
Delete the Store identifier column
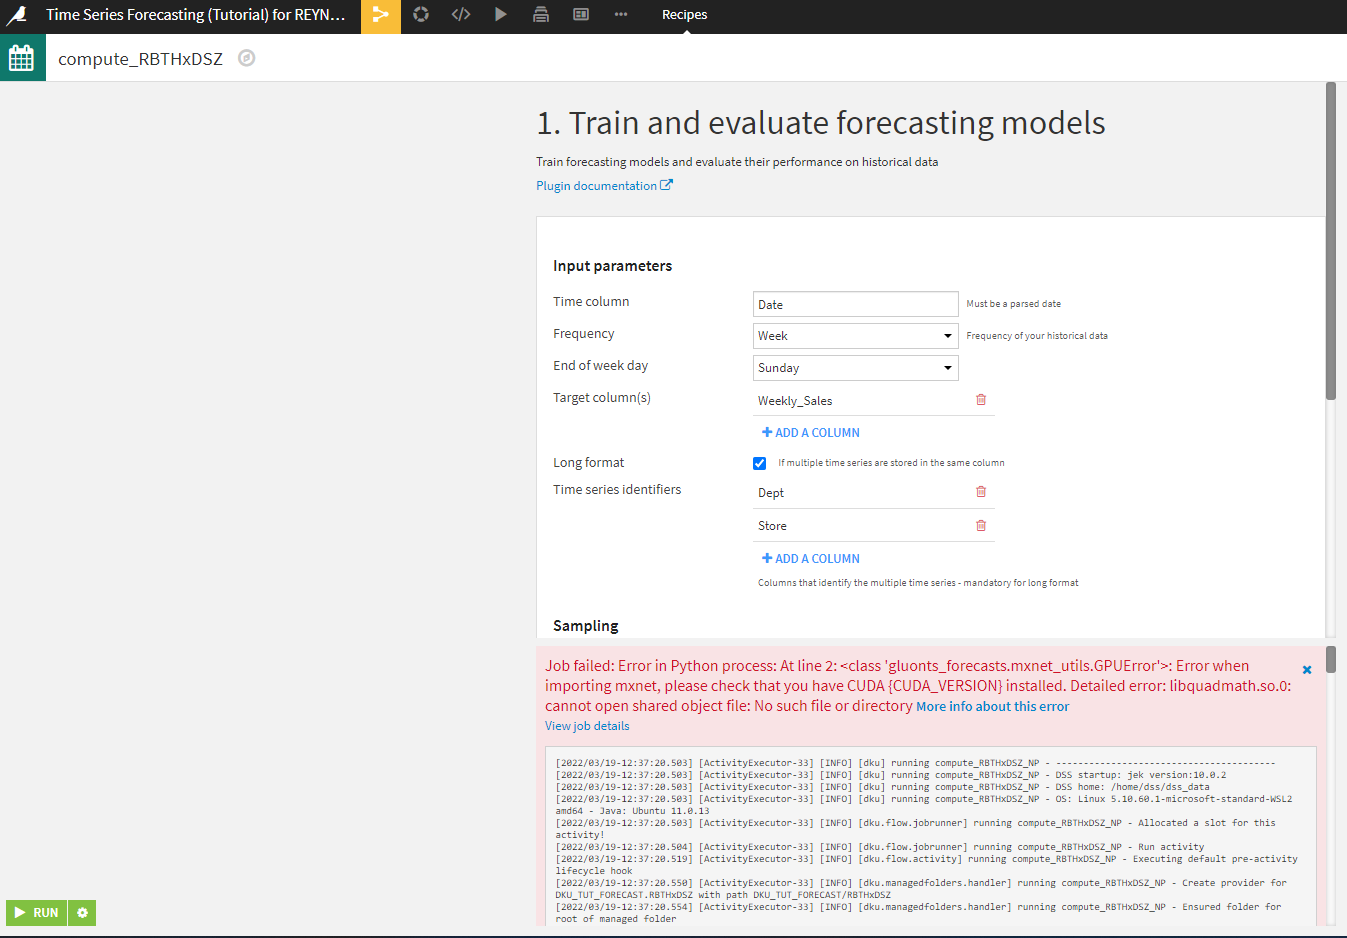point(981,525)
